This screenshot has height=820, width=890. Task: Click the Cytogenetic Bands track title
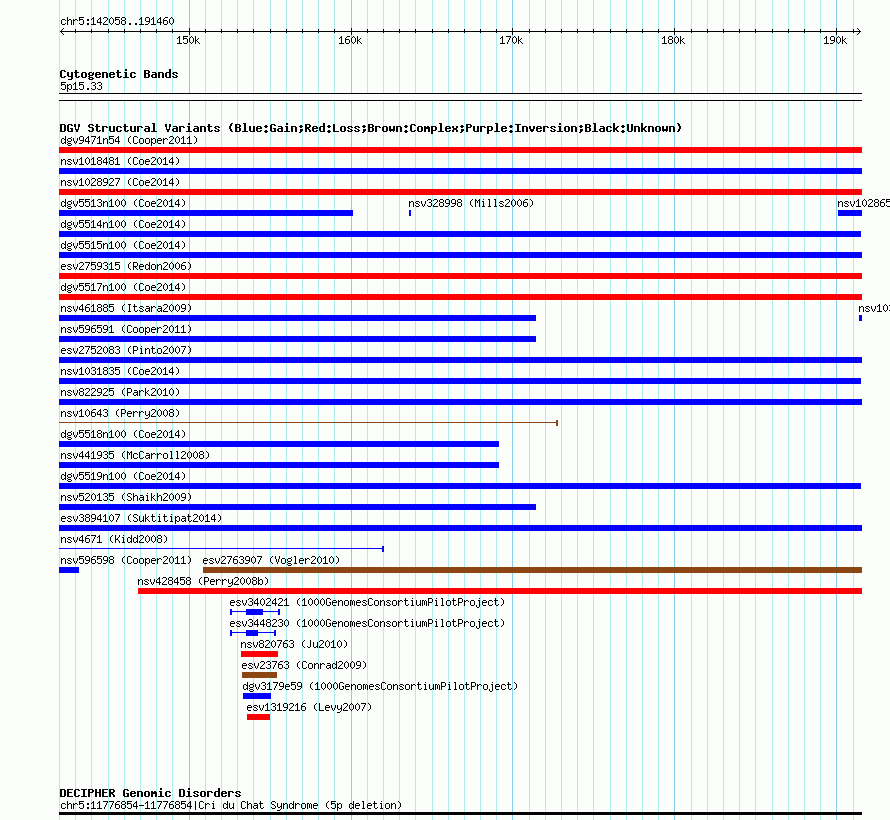point(119,74)
